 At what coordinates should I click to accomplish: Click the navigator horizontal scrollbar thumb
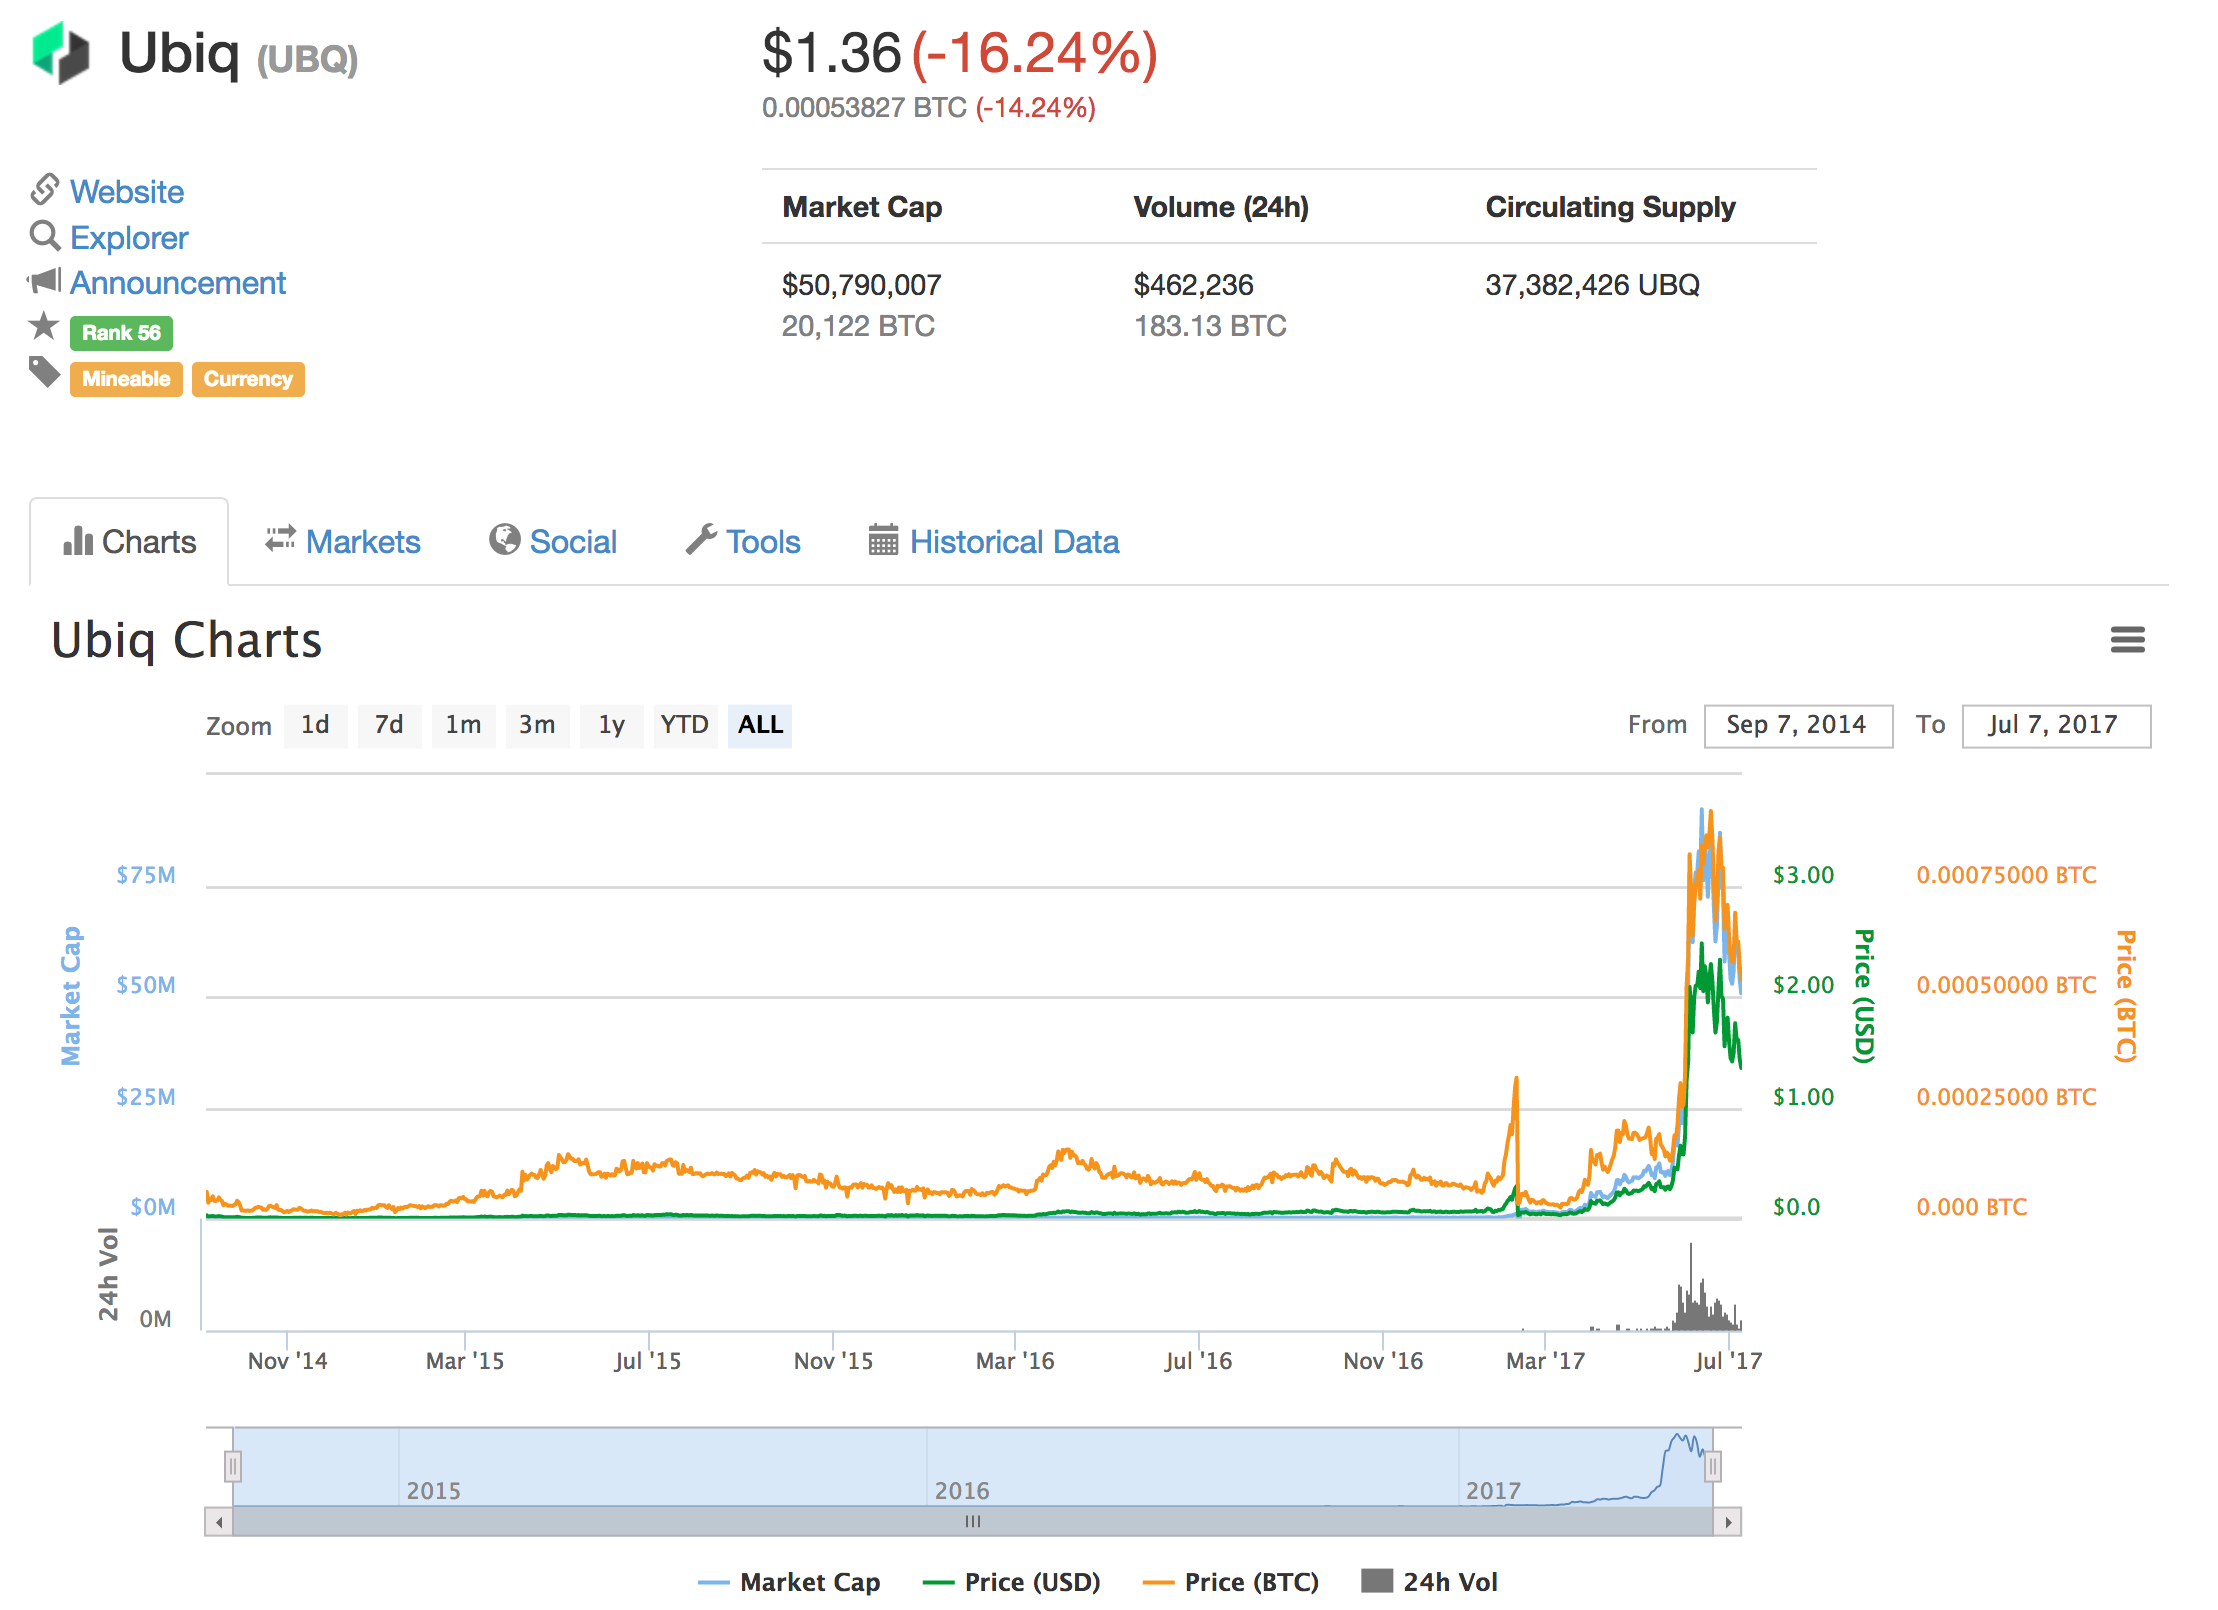click(973, 1522)
